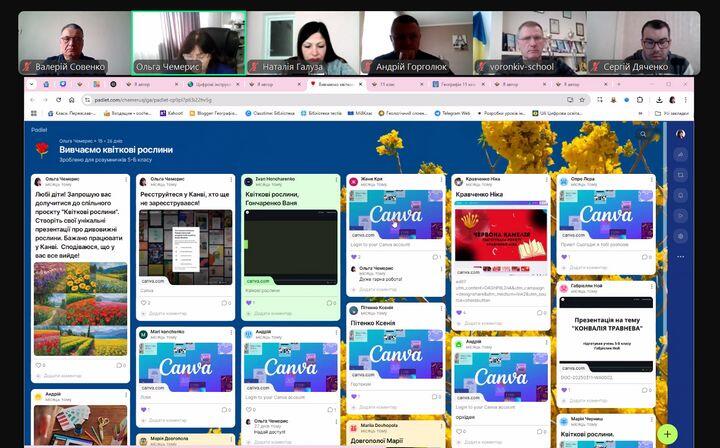
Task: Click the comment icon on Ольга Чемерис welcome post
Action: tap(118, 365)
